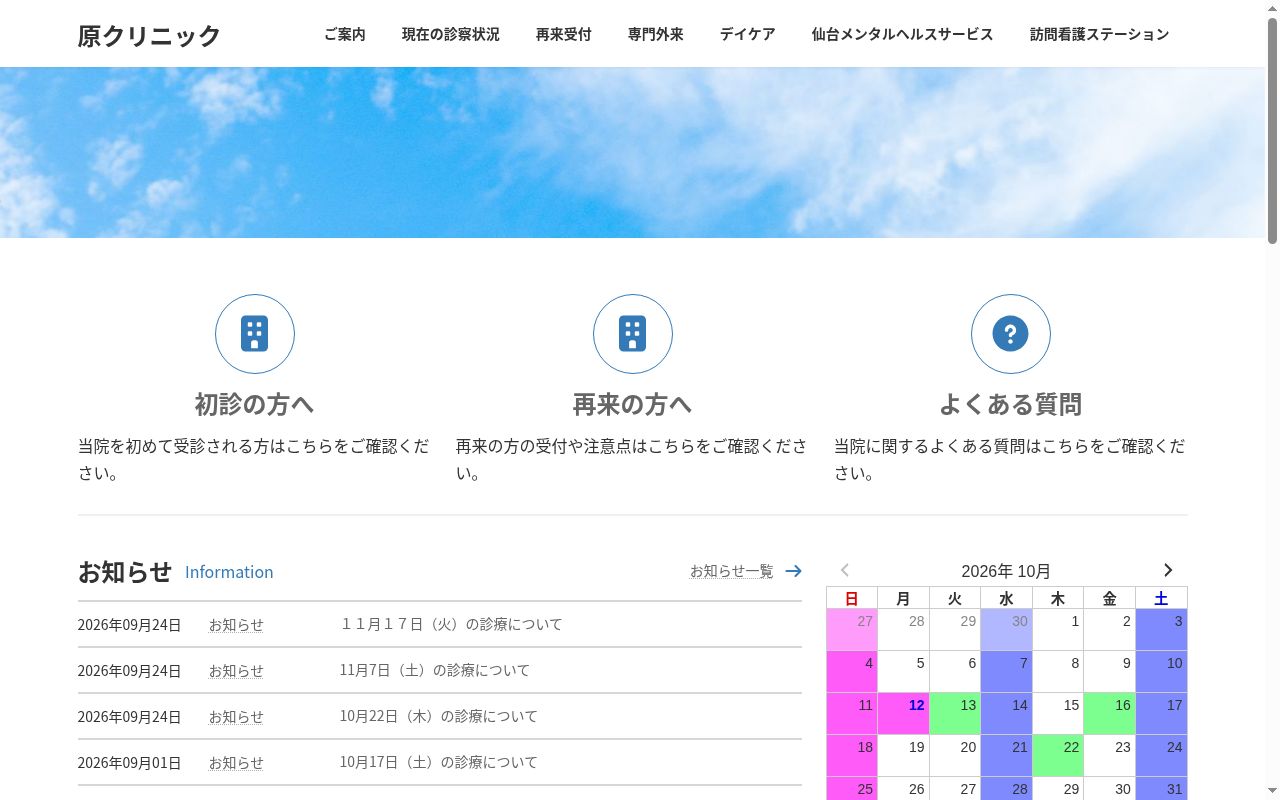Open the question mark icon for よくある質問
The width and height of the screenshot is (1280, 800).
(1011, 334)
